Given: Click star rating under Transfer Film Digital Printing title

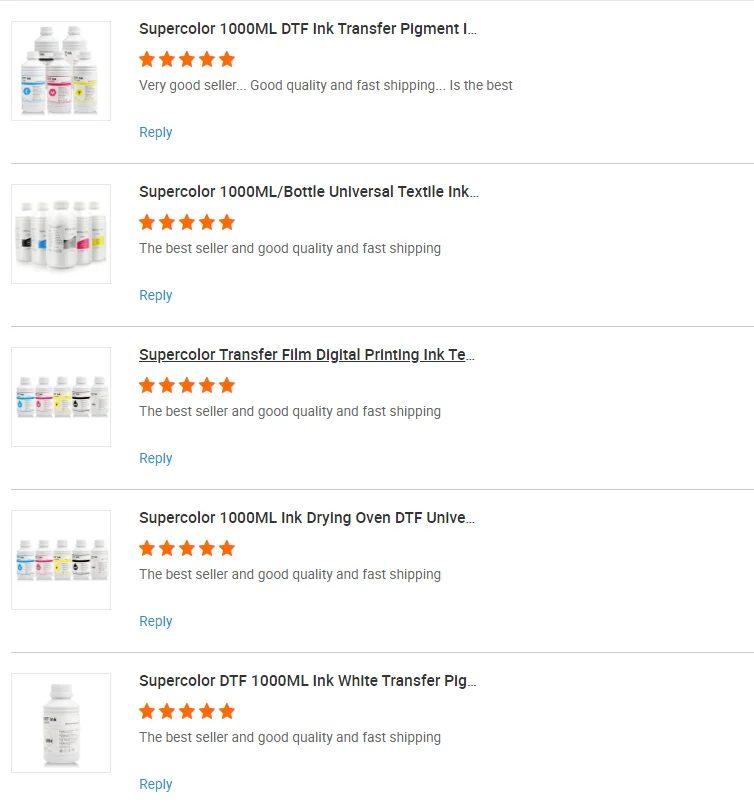Looking at the screenshot, I should click(x=187, y=385).
